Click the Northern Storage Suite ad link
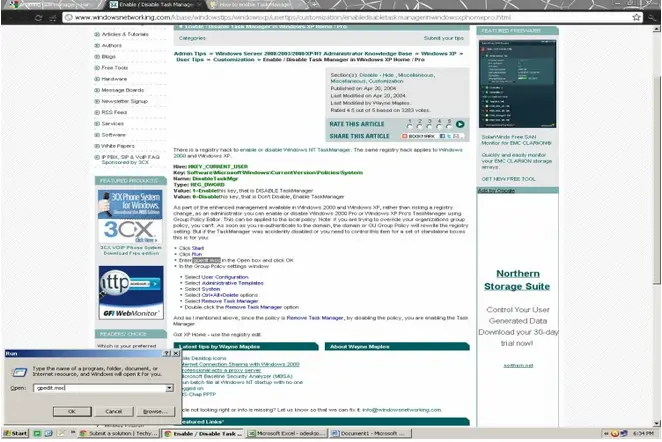 (517, 280)
